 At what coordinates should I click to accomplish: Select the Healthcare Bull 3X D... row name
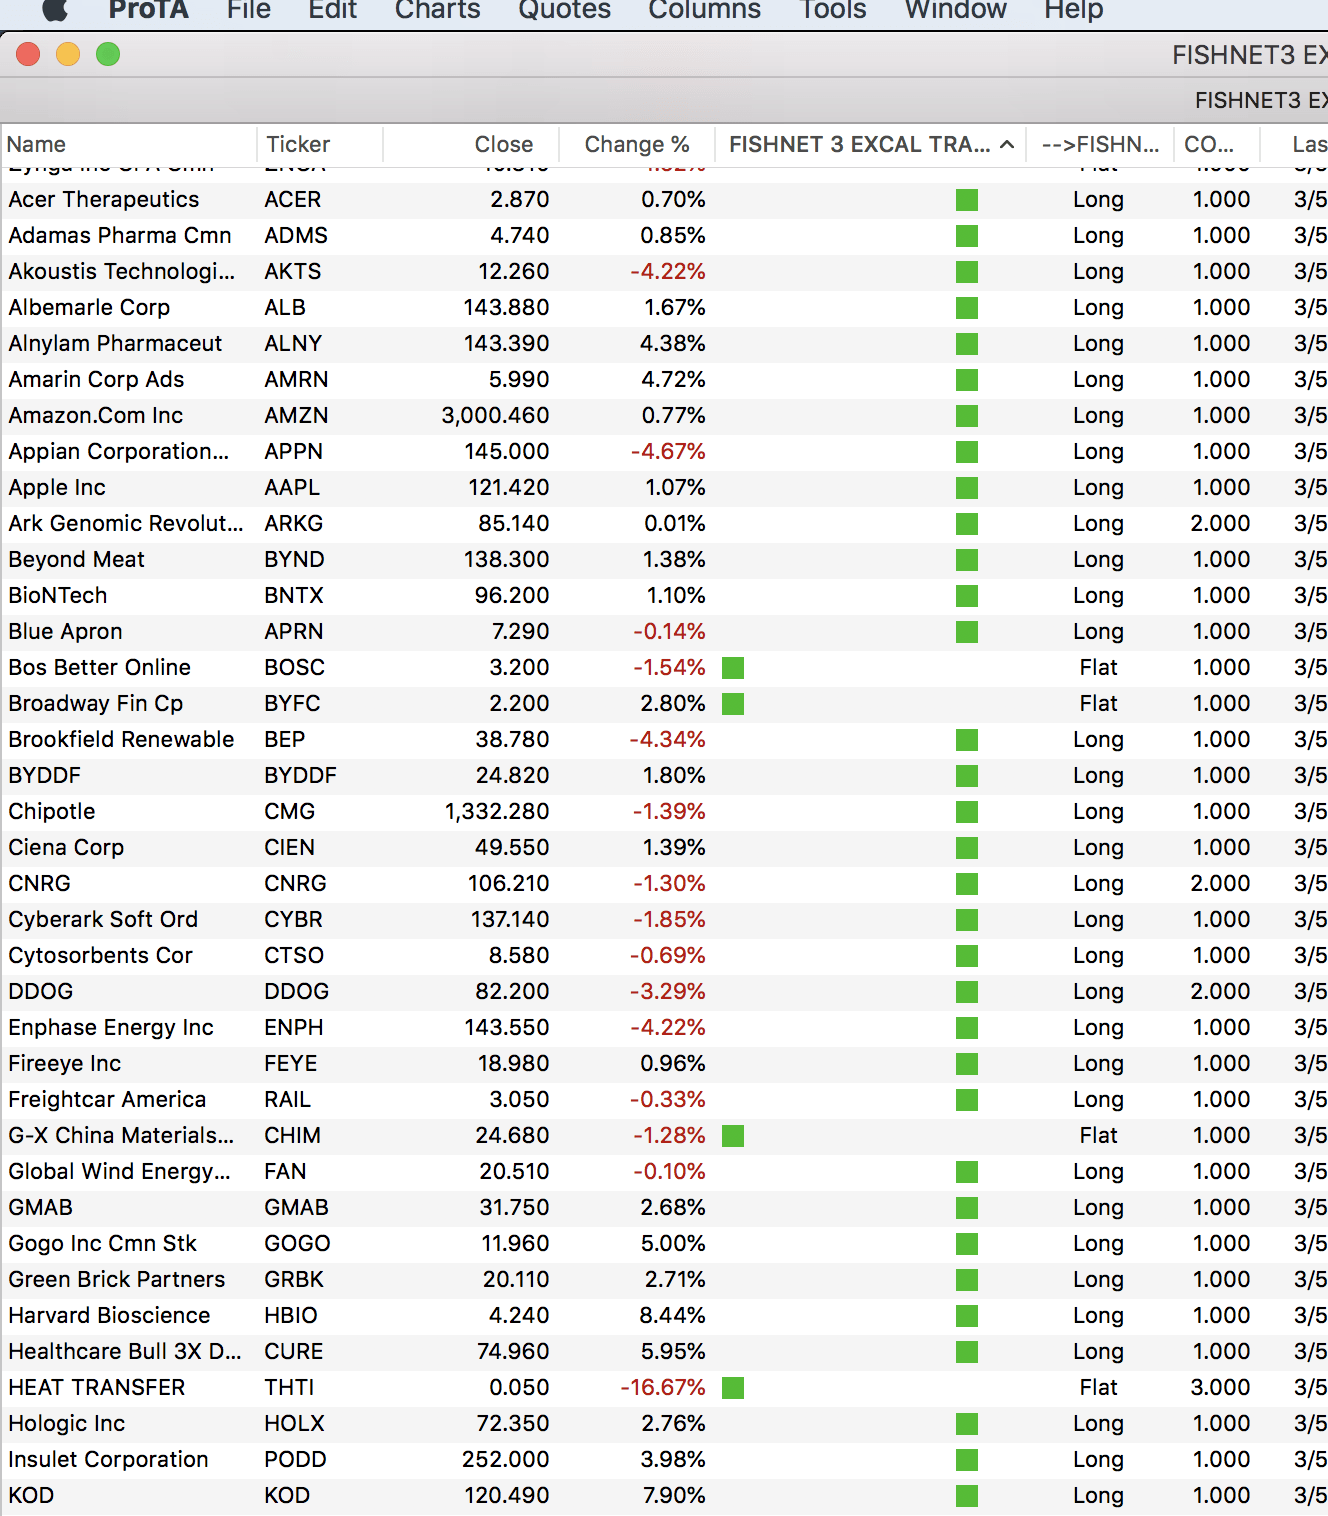125,1351
